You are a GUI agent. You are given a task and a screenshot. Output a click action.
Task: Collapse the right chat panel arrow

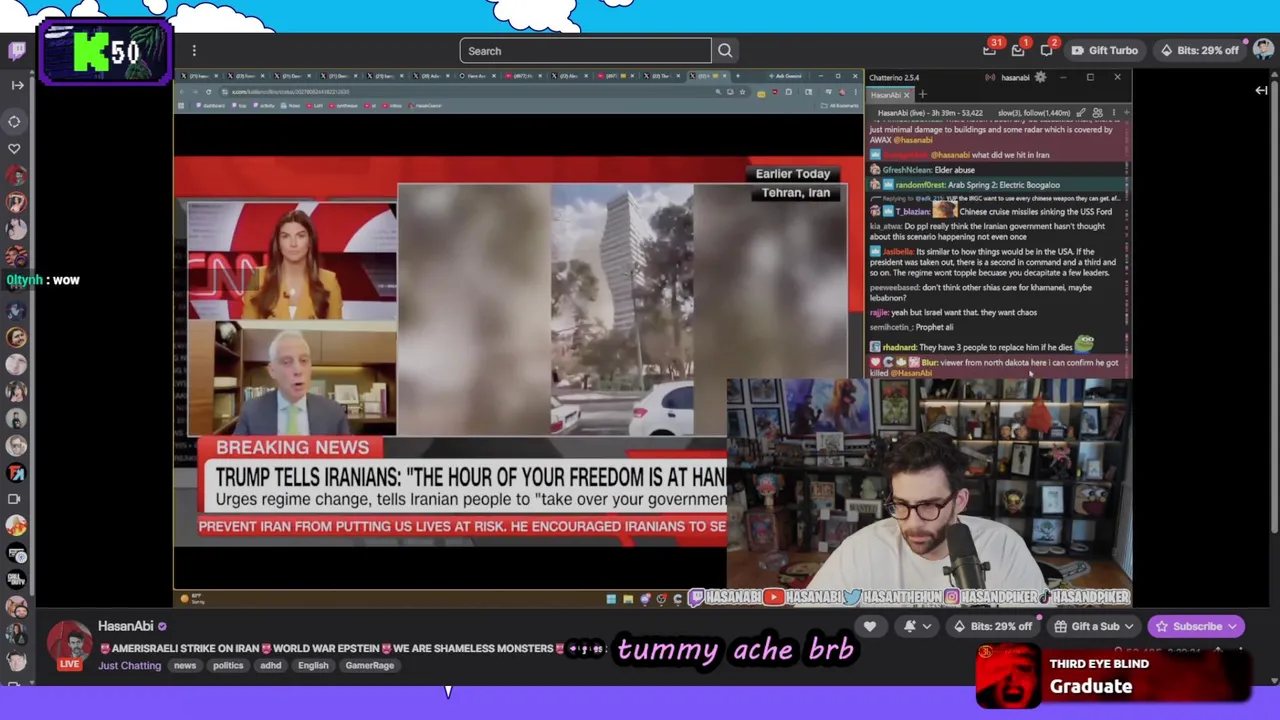pyautogui.click(x=1261, y=90)
